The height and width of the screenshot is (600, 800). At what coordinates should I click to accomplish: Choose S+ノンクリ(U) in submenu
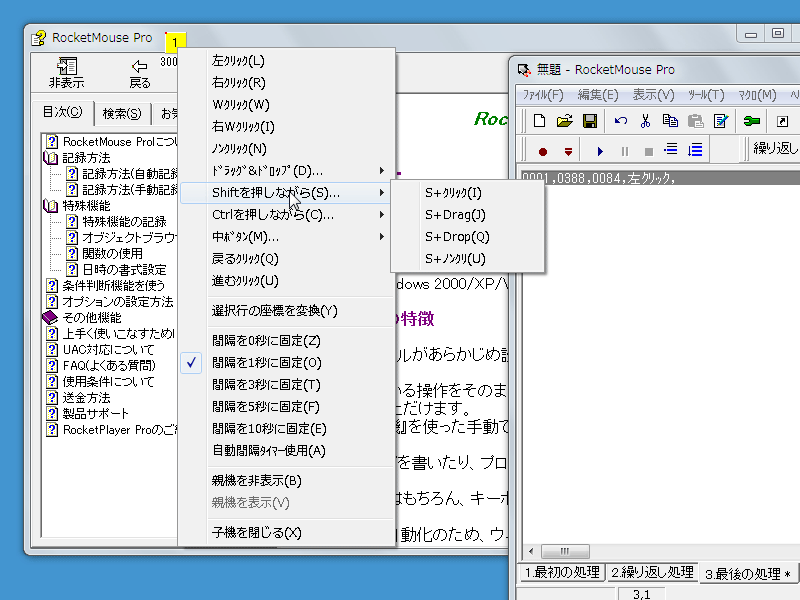coord(467,259)
